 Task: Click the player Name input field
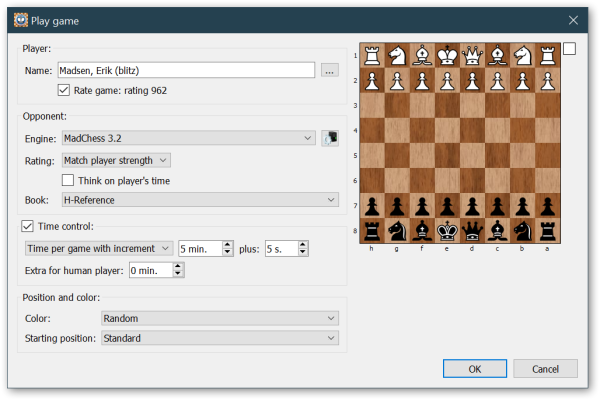tap(186, 70)
